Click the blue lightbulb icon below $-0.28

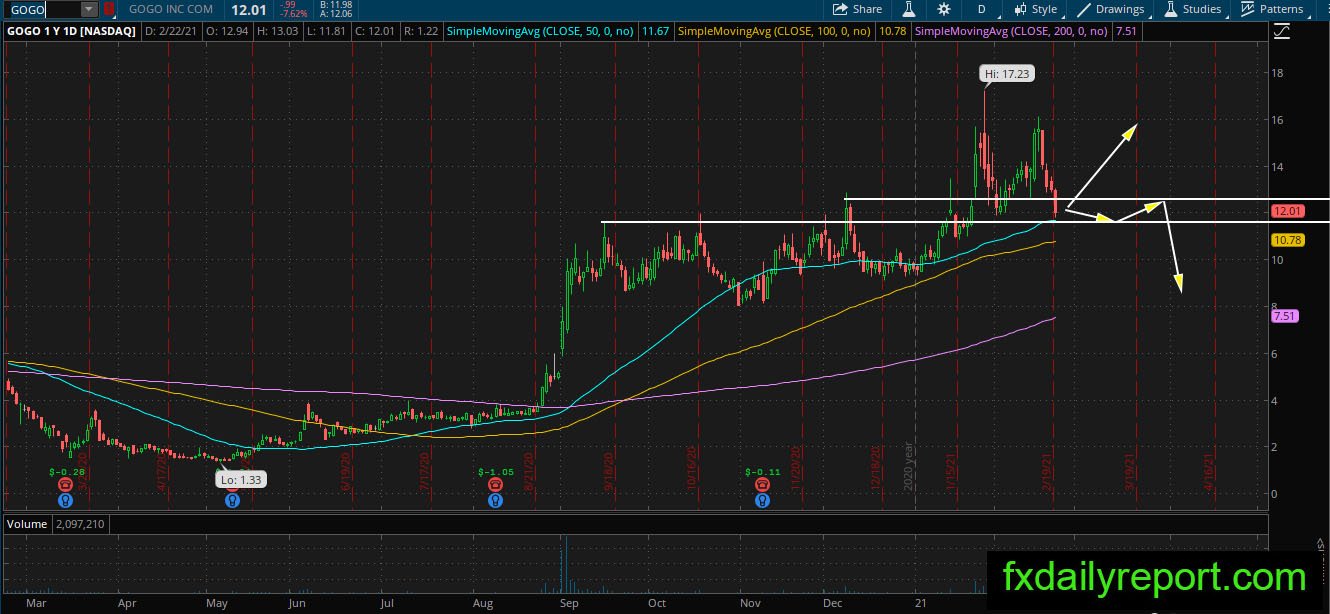pyautogui.click(x=65, y=500)
